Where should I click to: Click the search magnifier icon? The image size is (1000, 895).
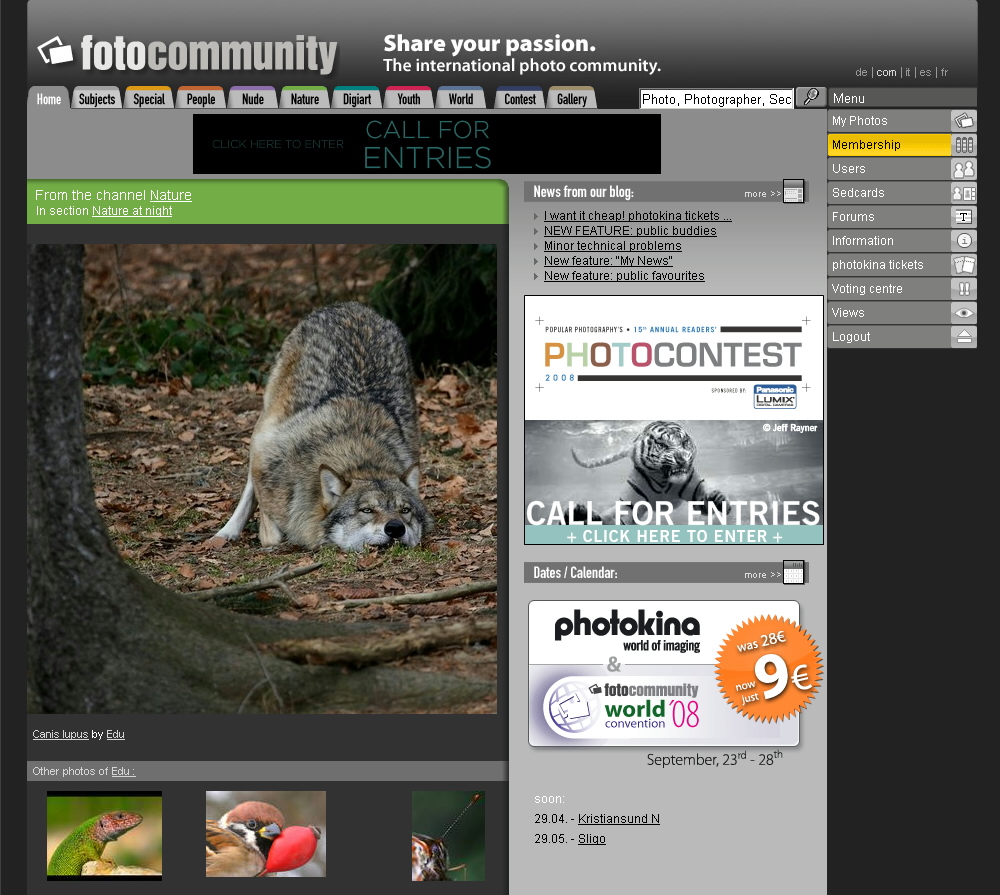811,98
